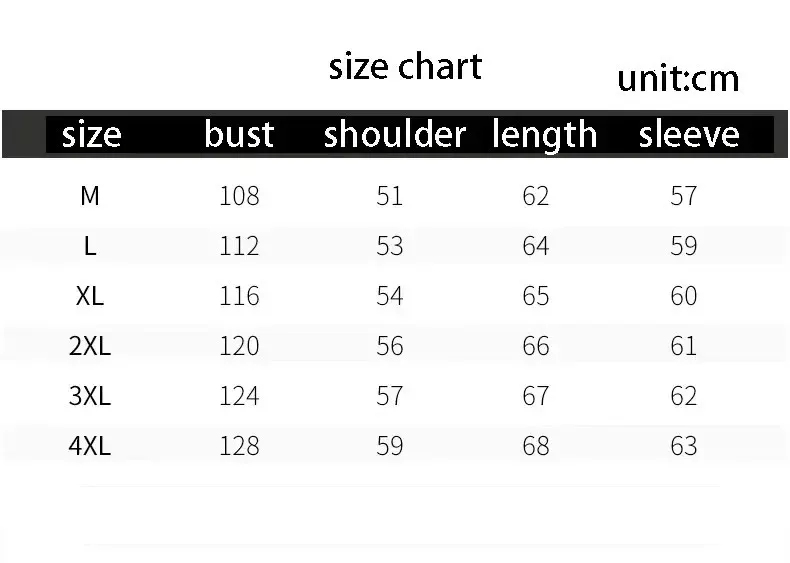This screenshot has height=563, width=790.
Task: Click sleeve value 61 for size 2XL
Action: click(x=683, y=346)
